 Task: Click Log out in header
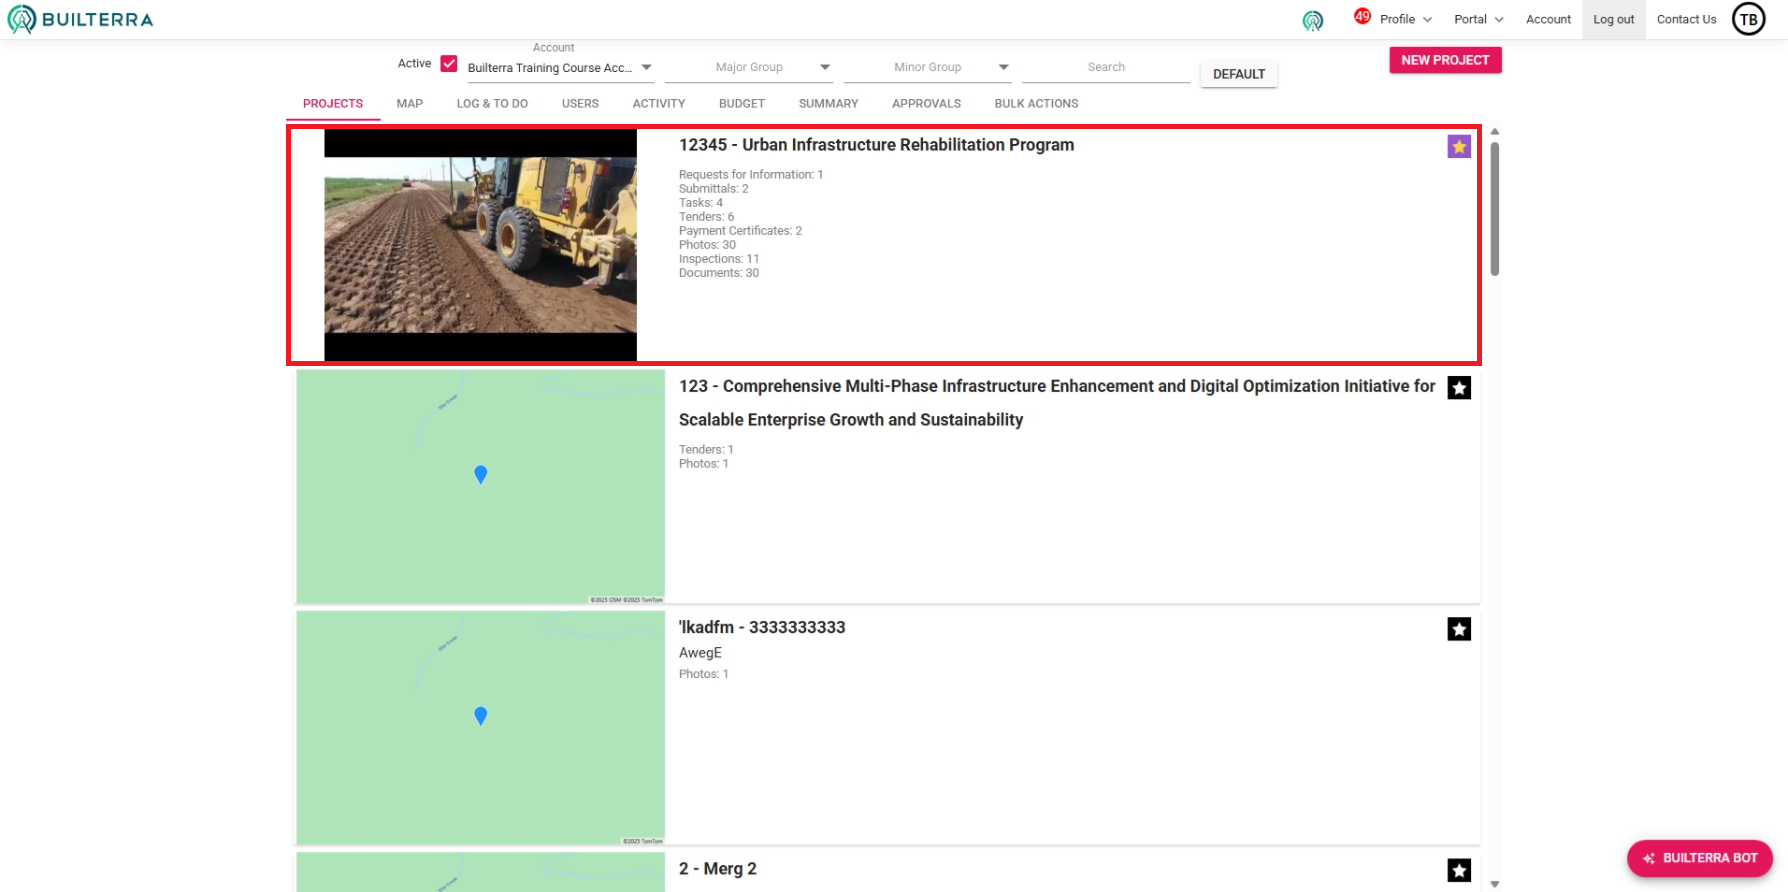[x=1614, y=19]
